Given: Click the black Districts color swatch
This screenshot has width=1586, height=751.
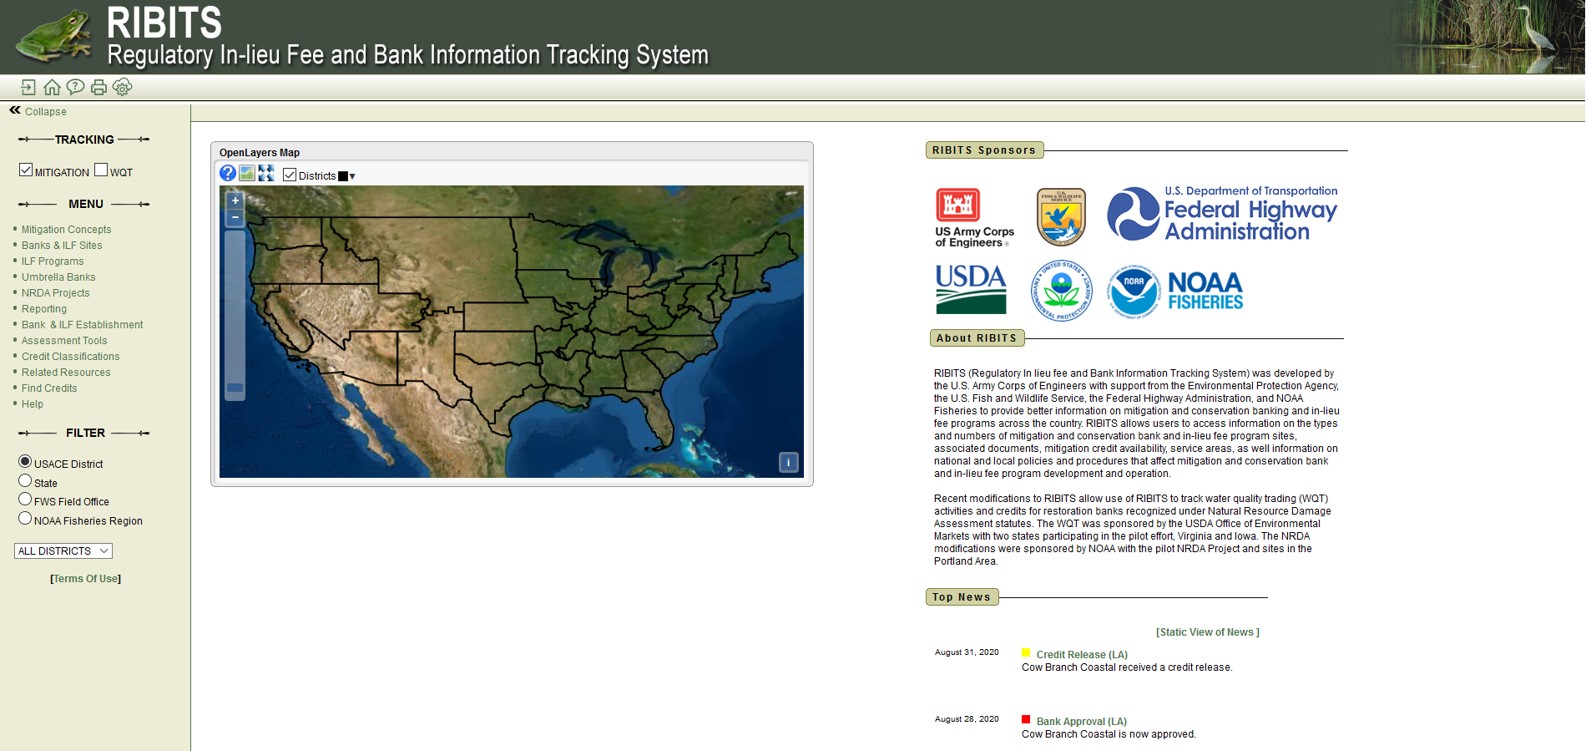Looking at the screenshot, I should (x=343, y=177).
